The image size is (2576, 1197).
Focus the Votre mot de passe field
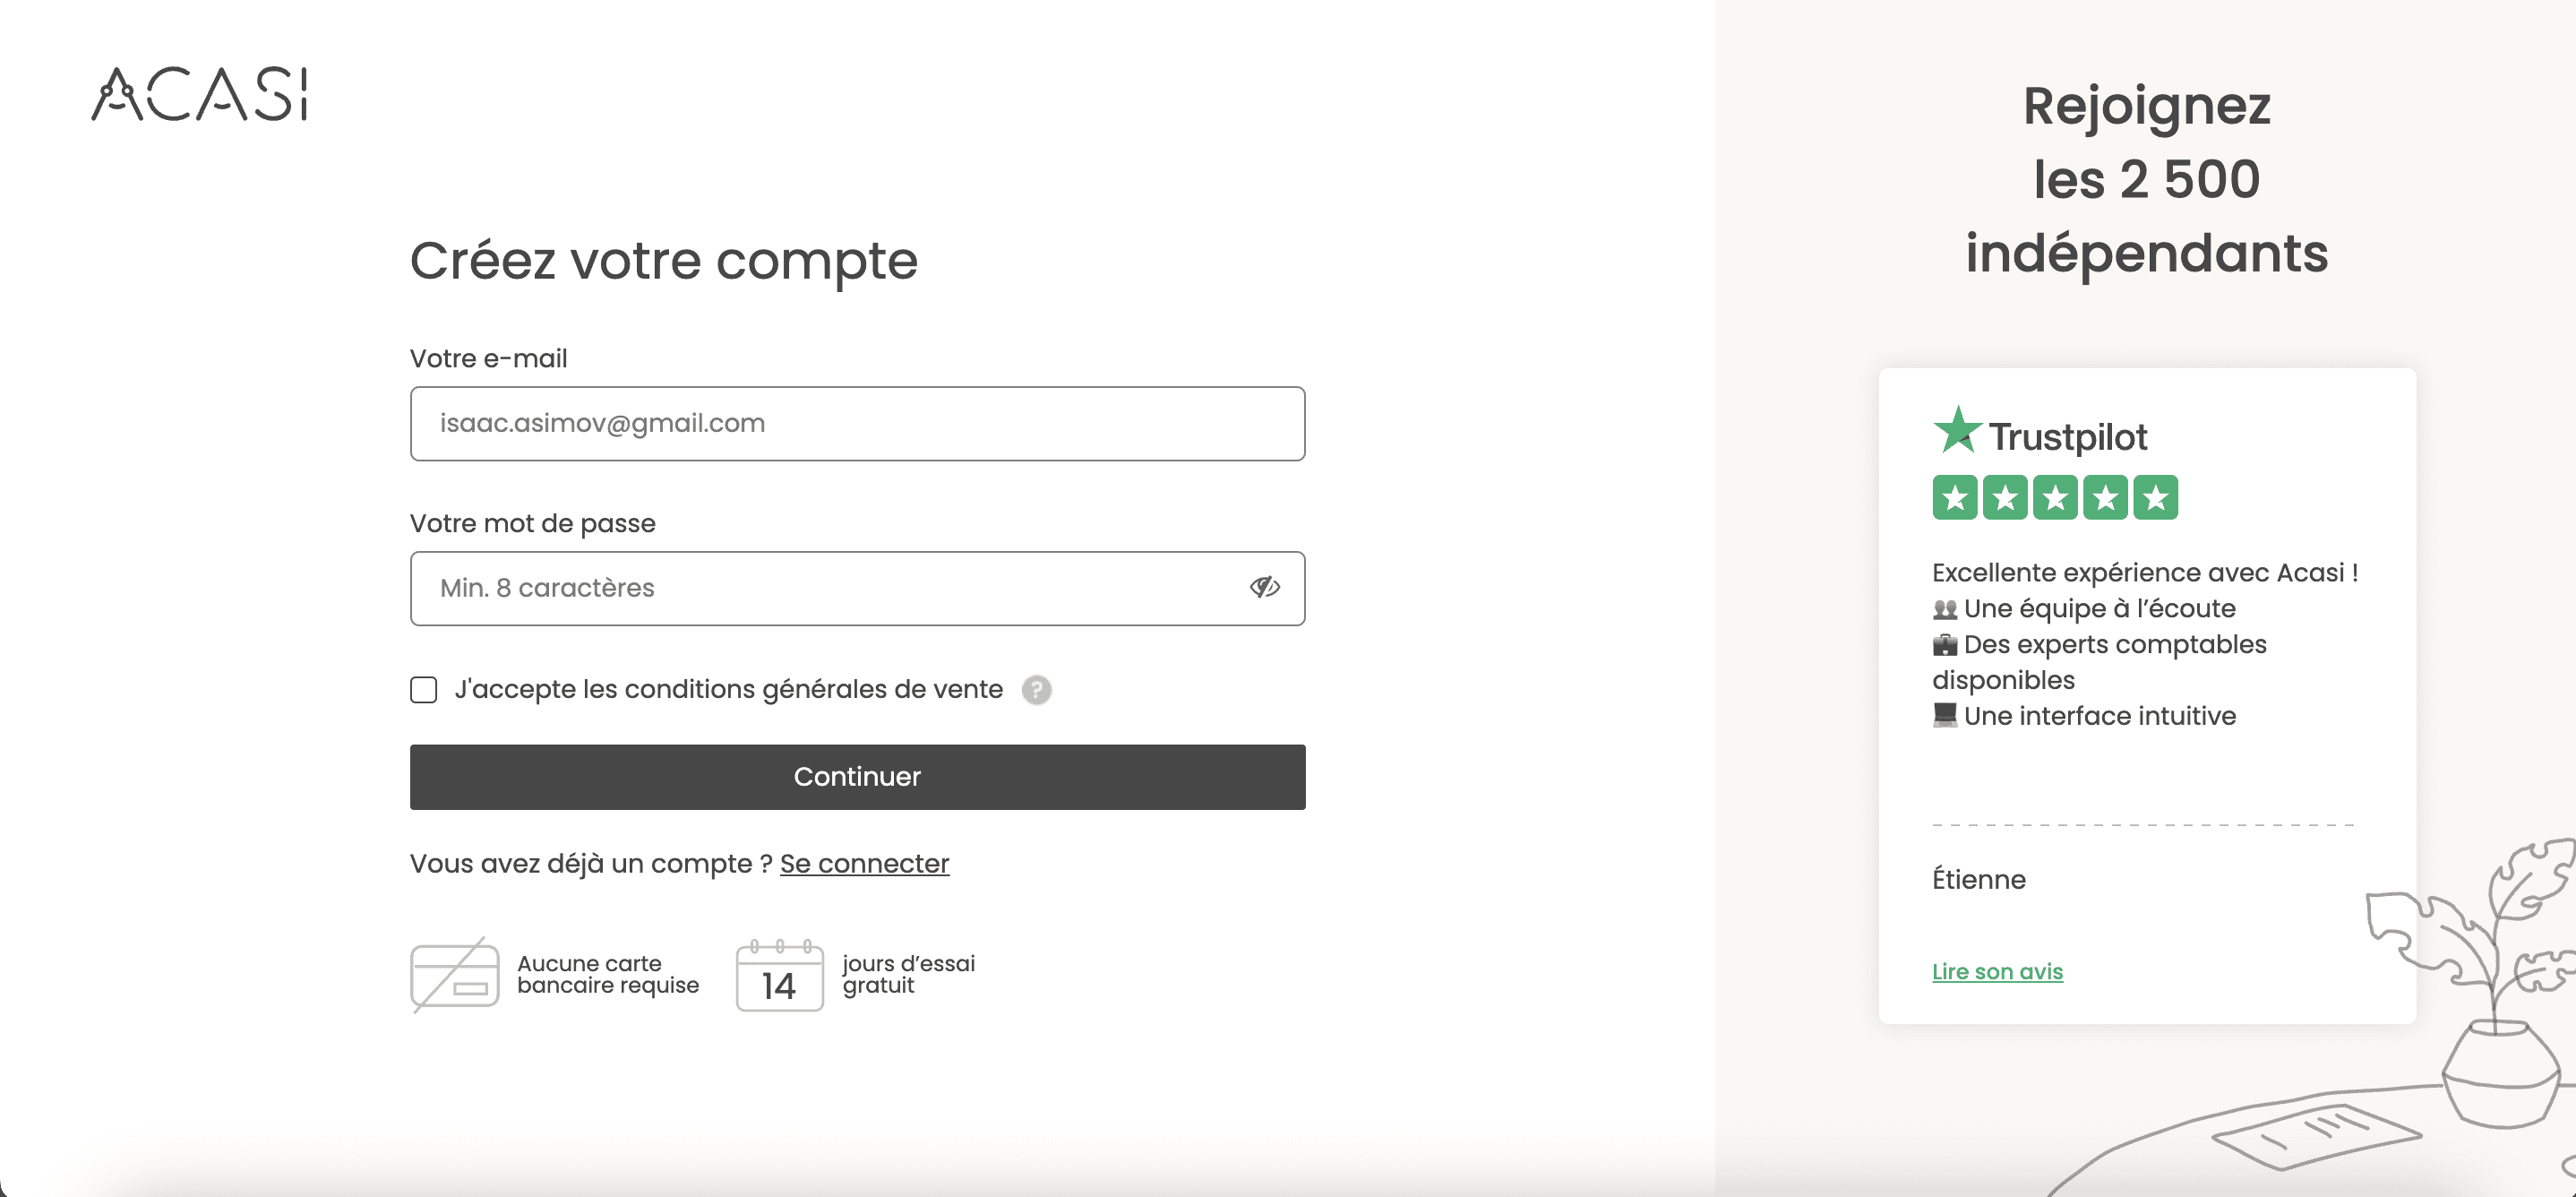point(857,589)
